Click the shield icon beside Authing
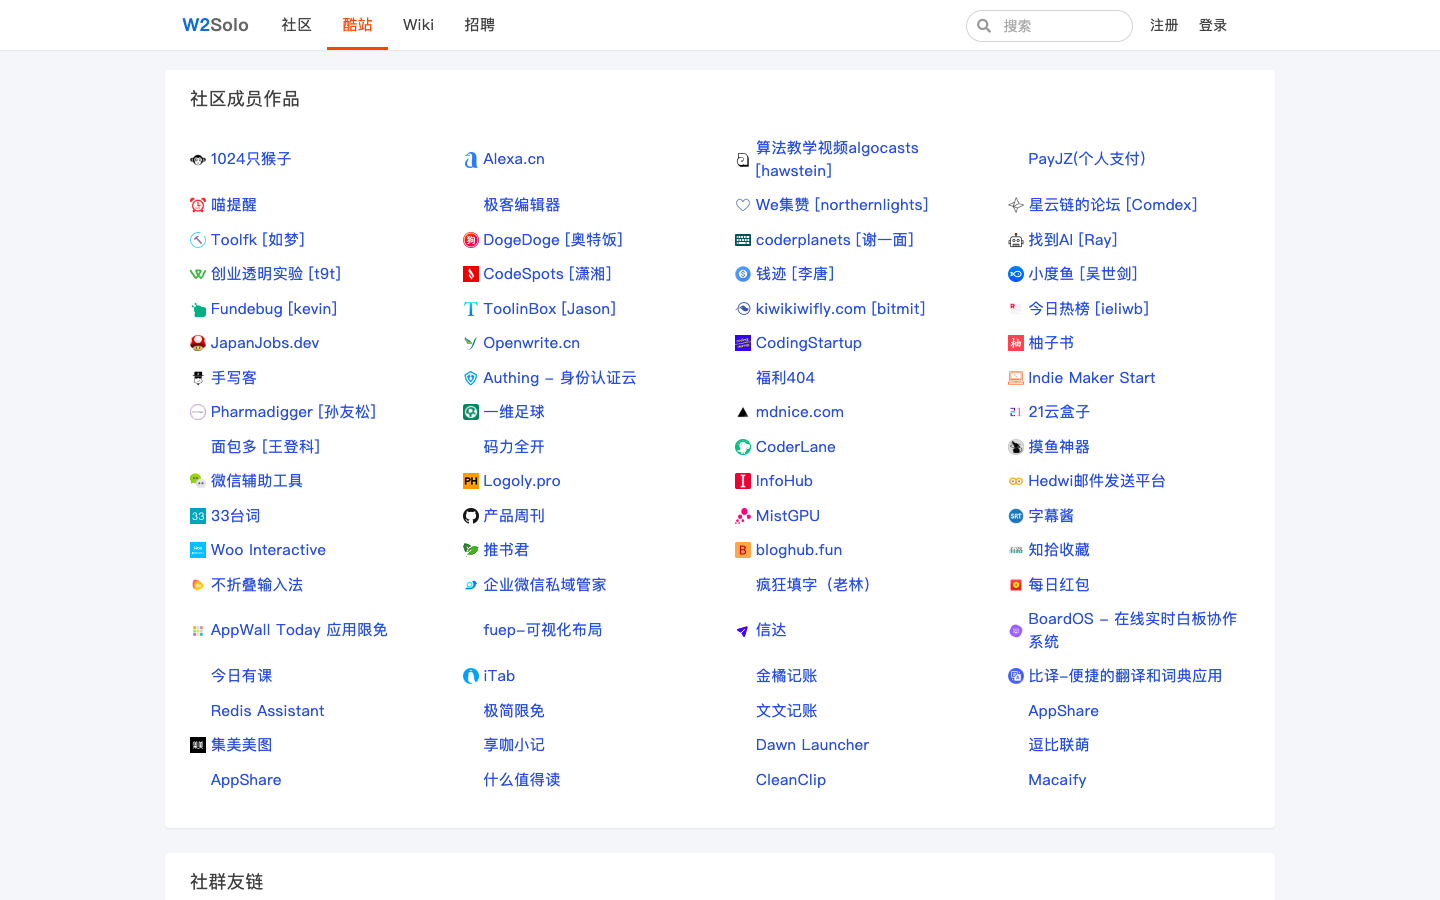The width and height of the screenshot is (1440, 900). (470, 378)
